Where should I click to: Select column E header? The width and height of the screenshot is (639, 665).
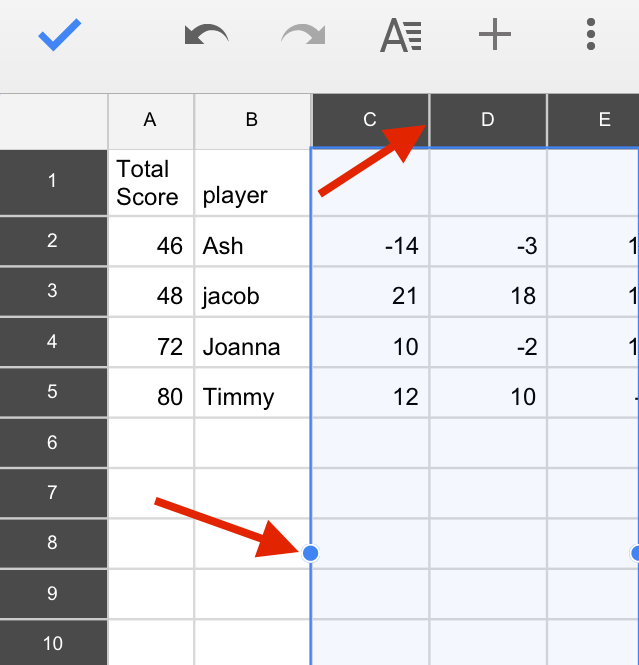point(594,120)
